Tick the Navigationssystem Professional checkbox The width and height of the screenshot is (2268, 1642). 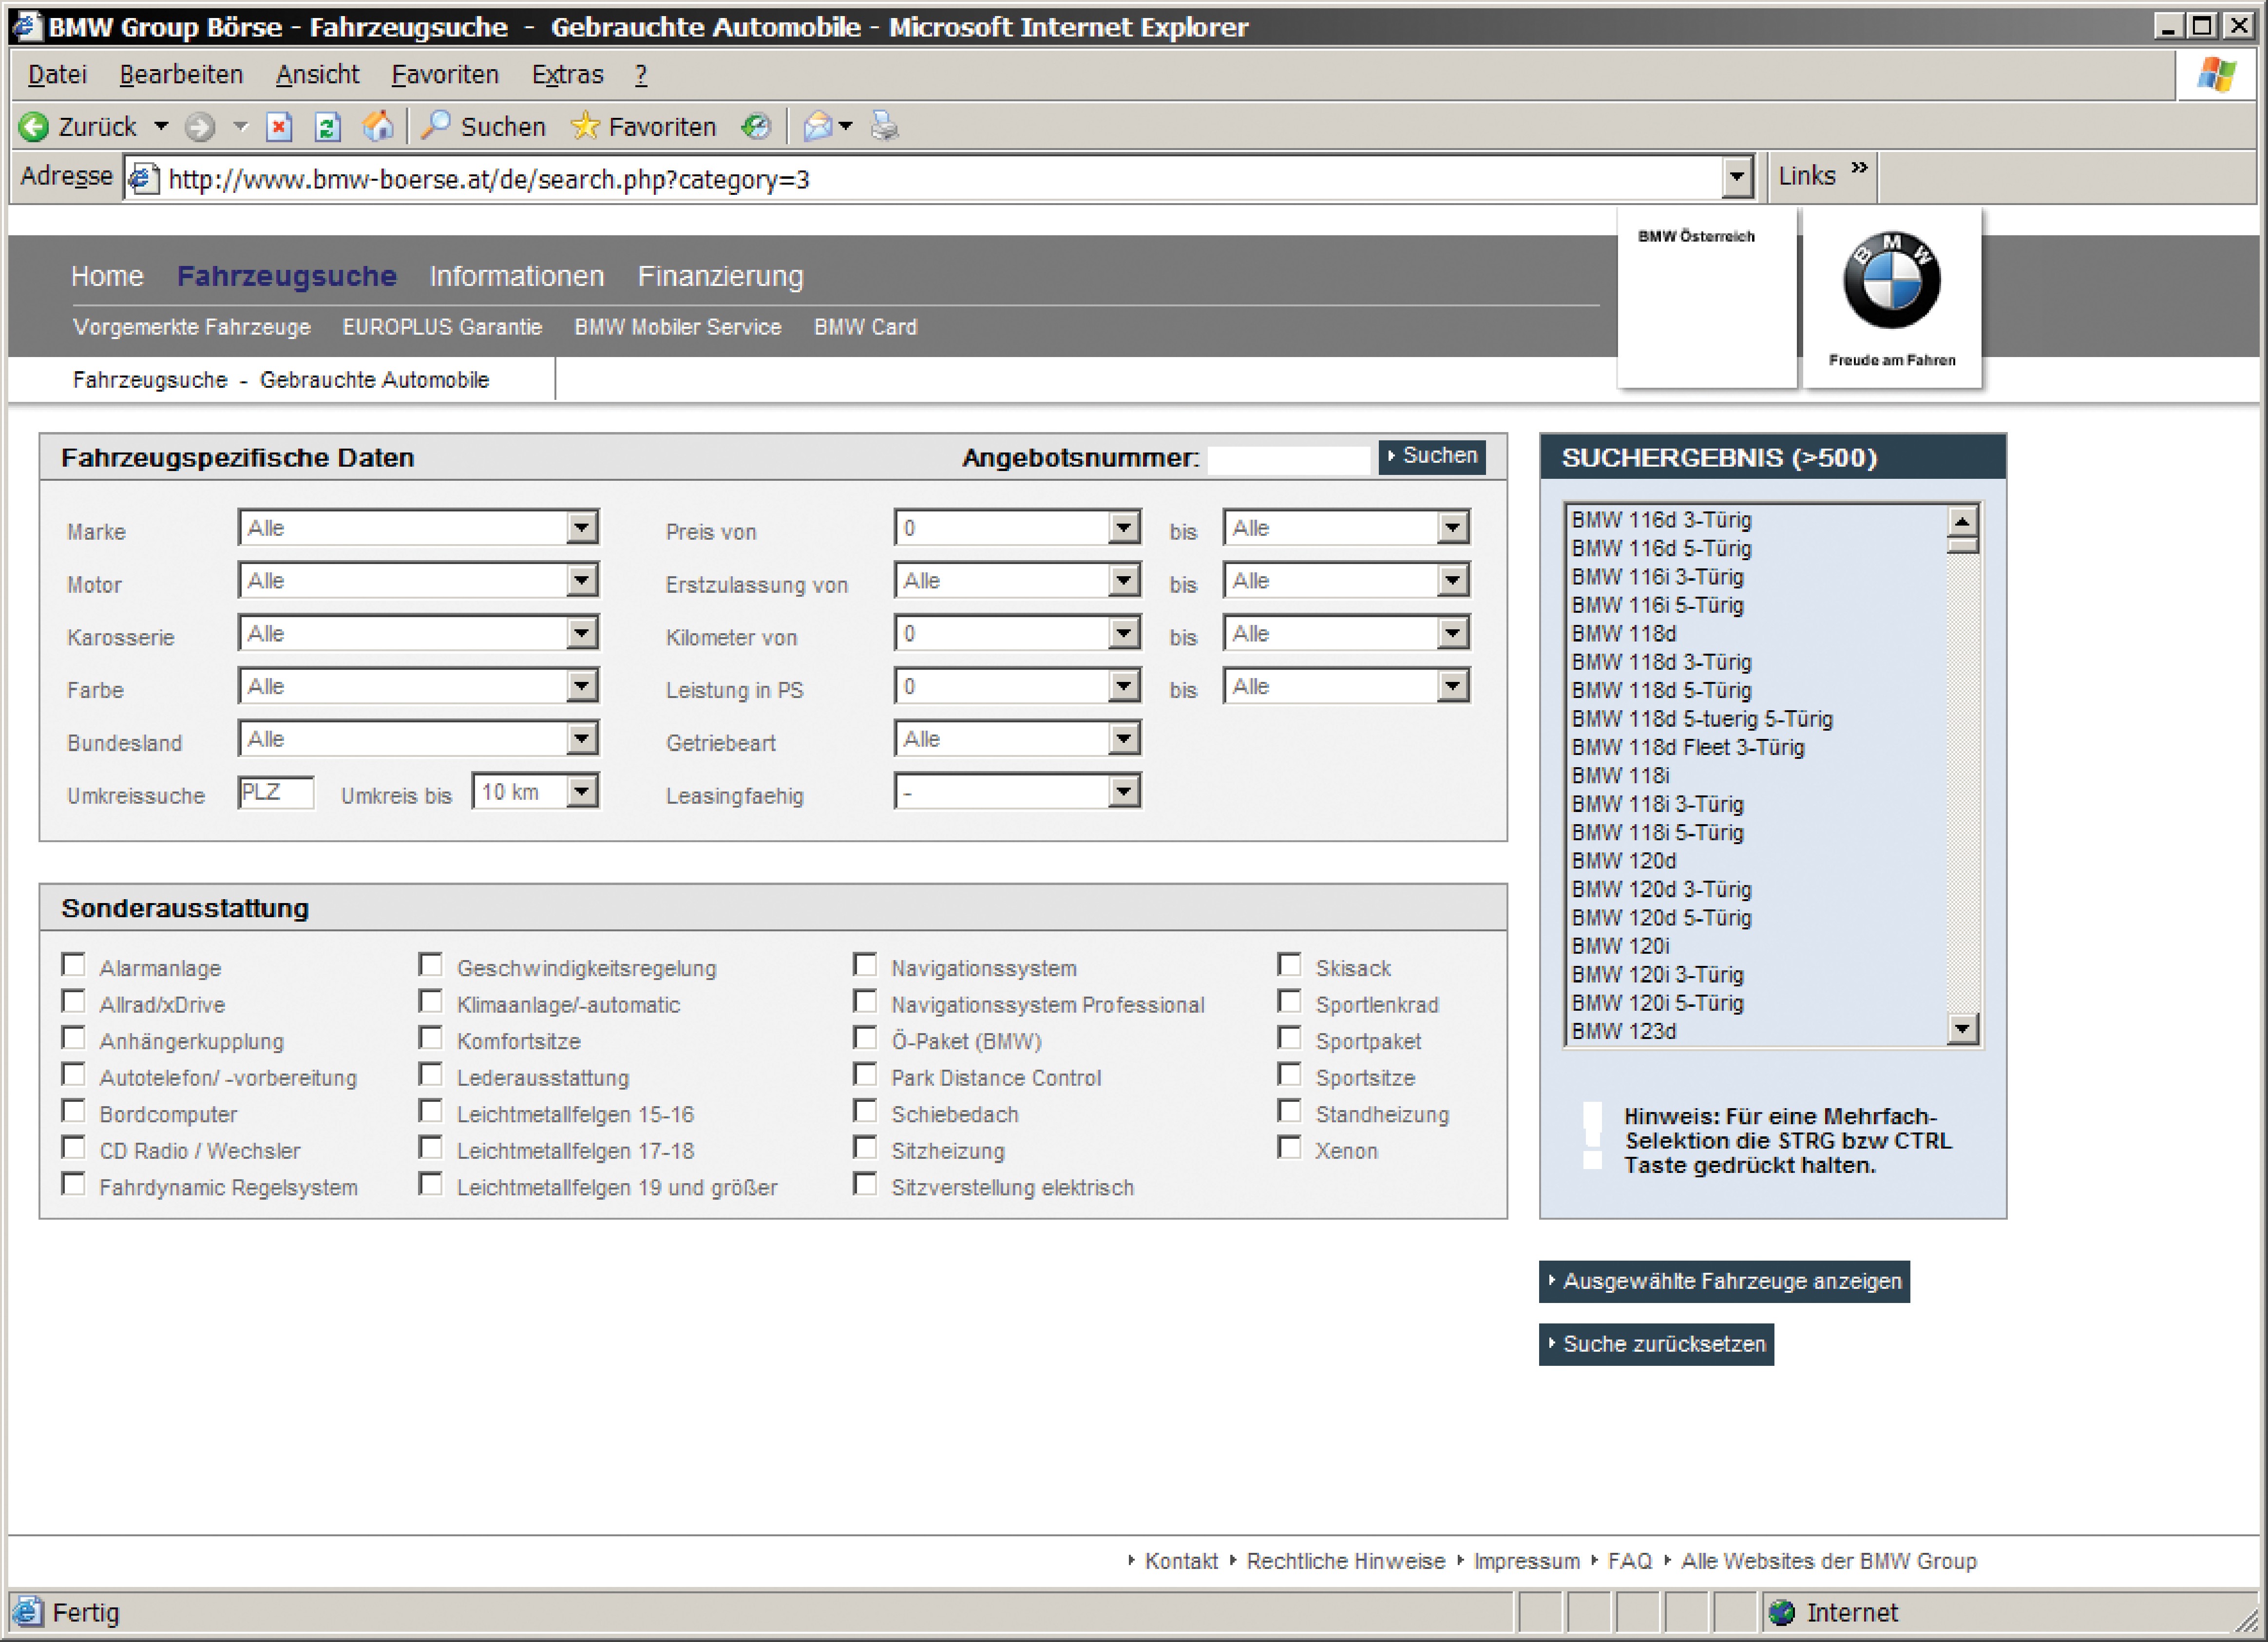pyautogui.click(x=865, y=1002)
